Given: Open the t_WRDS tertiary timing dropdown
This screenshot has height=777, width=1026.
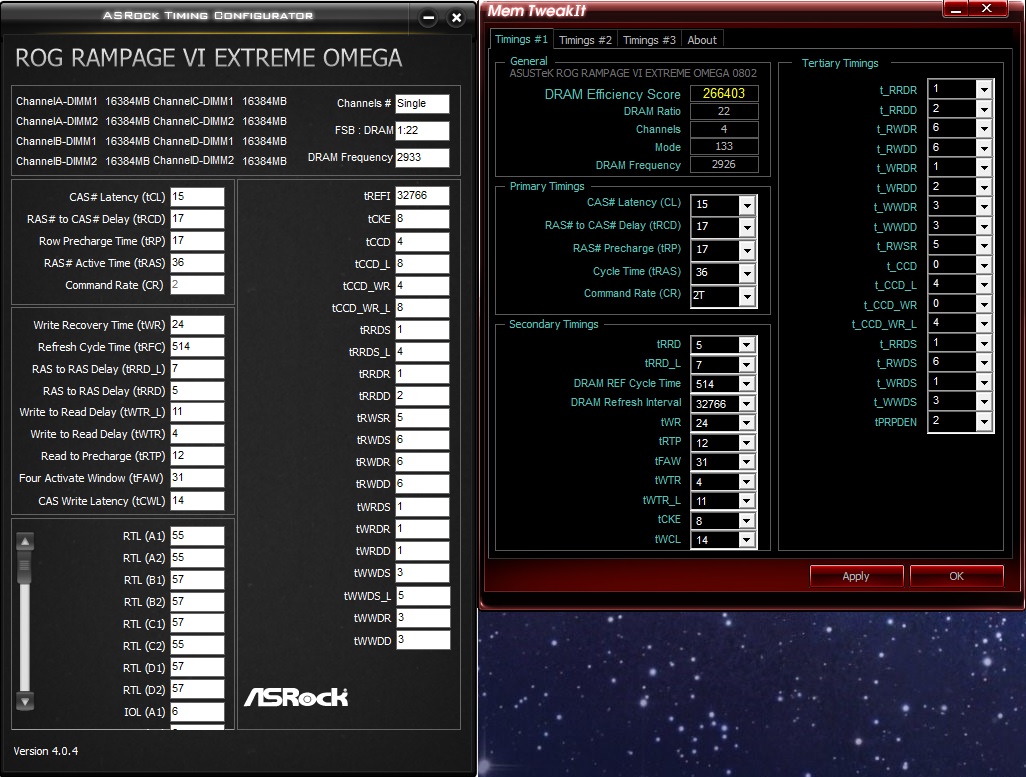Looking at the screenshot, I should [984, 382].
